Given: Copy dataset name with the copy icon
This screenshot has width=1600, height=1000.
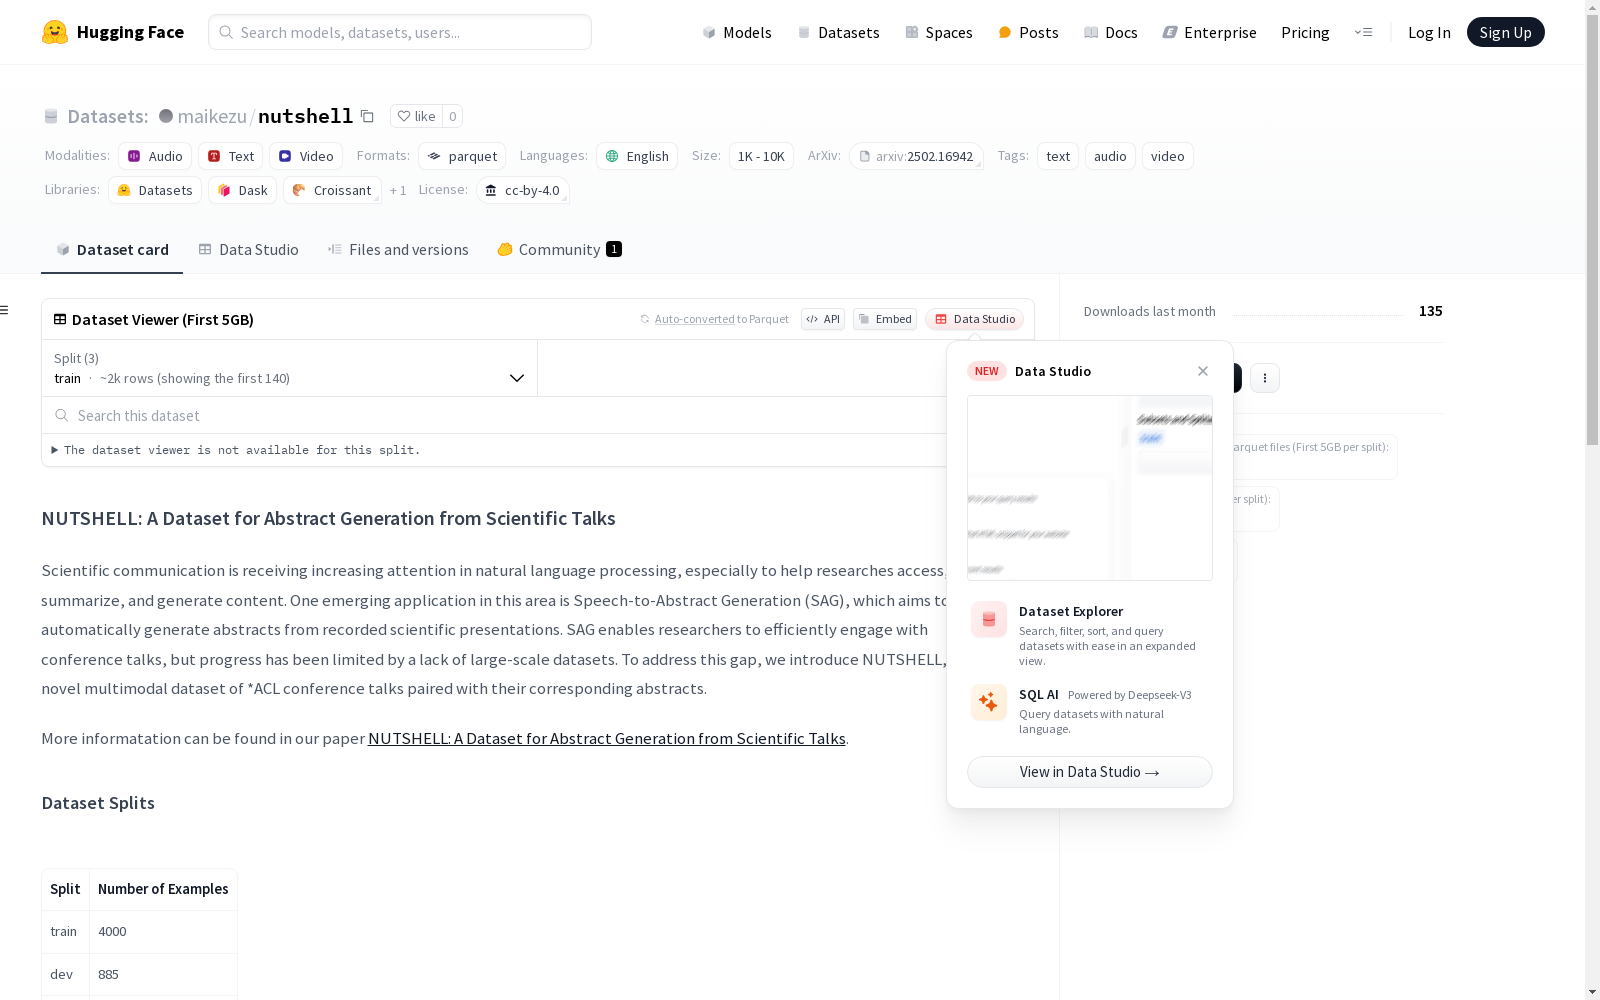Looking at the screenshot, I should 367,116.
